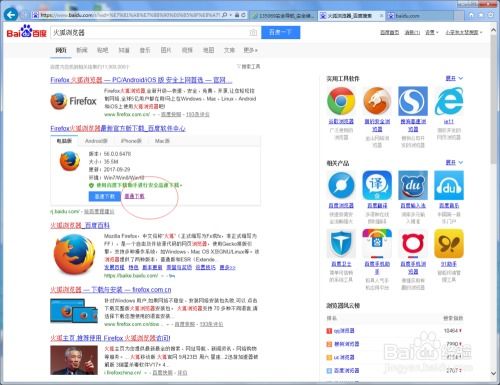Image resolution: width=500 pixels, height=385 pixels.
Task: Open the 搜索工具 search tools filter
Action: click(249, 67)
